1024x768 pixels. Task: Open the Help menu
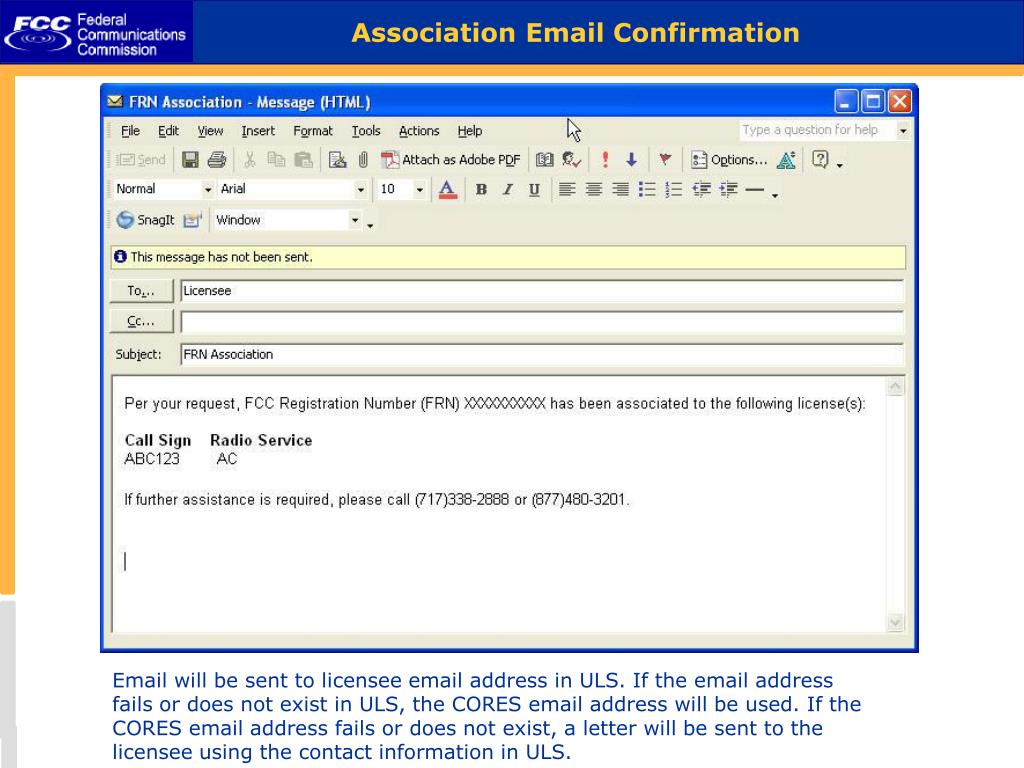[470, 131]
